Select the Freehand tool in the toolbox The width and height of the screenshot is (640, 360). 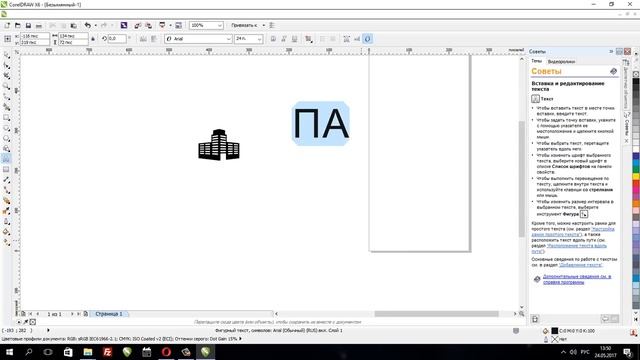7,97
